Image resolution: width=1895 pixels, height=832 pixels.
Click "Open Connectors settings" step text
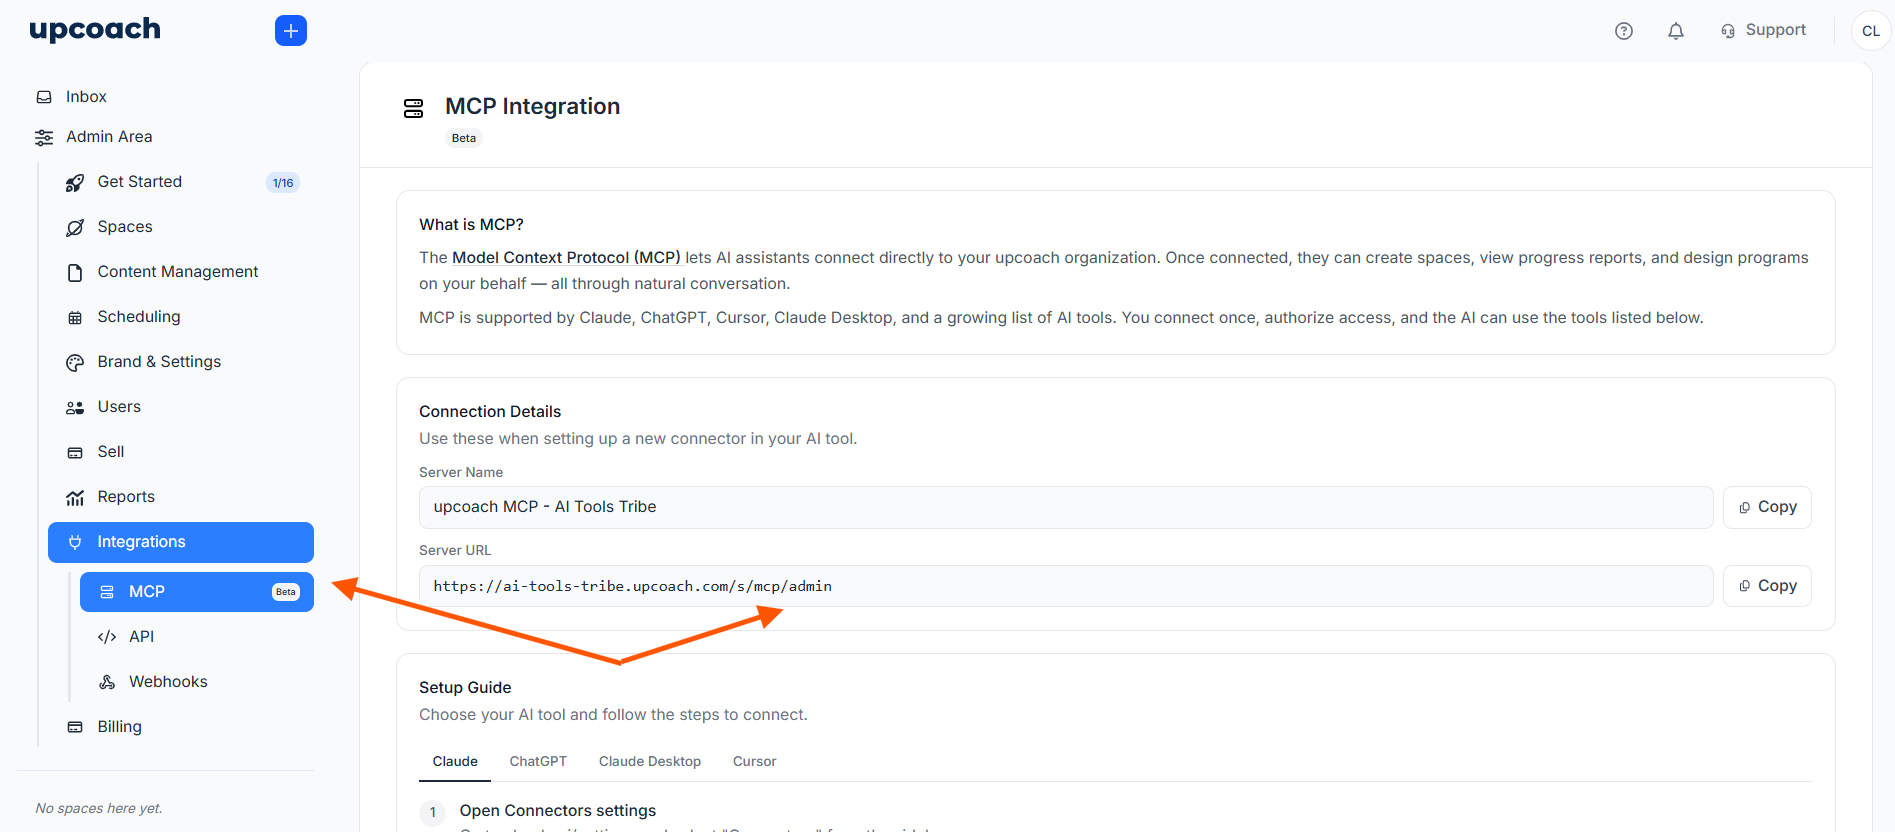(558, 811)
